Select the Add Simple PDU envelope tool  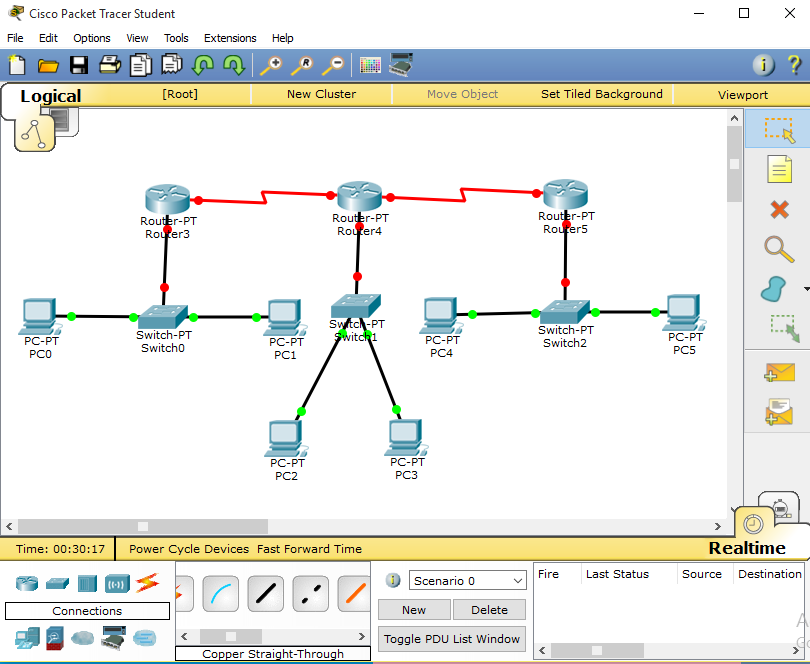779,372
